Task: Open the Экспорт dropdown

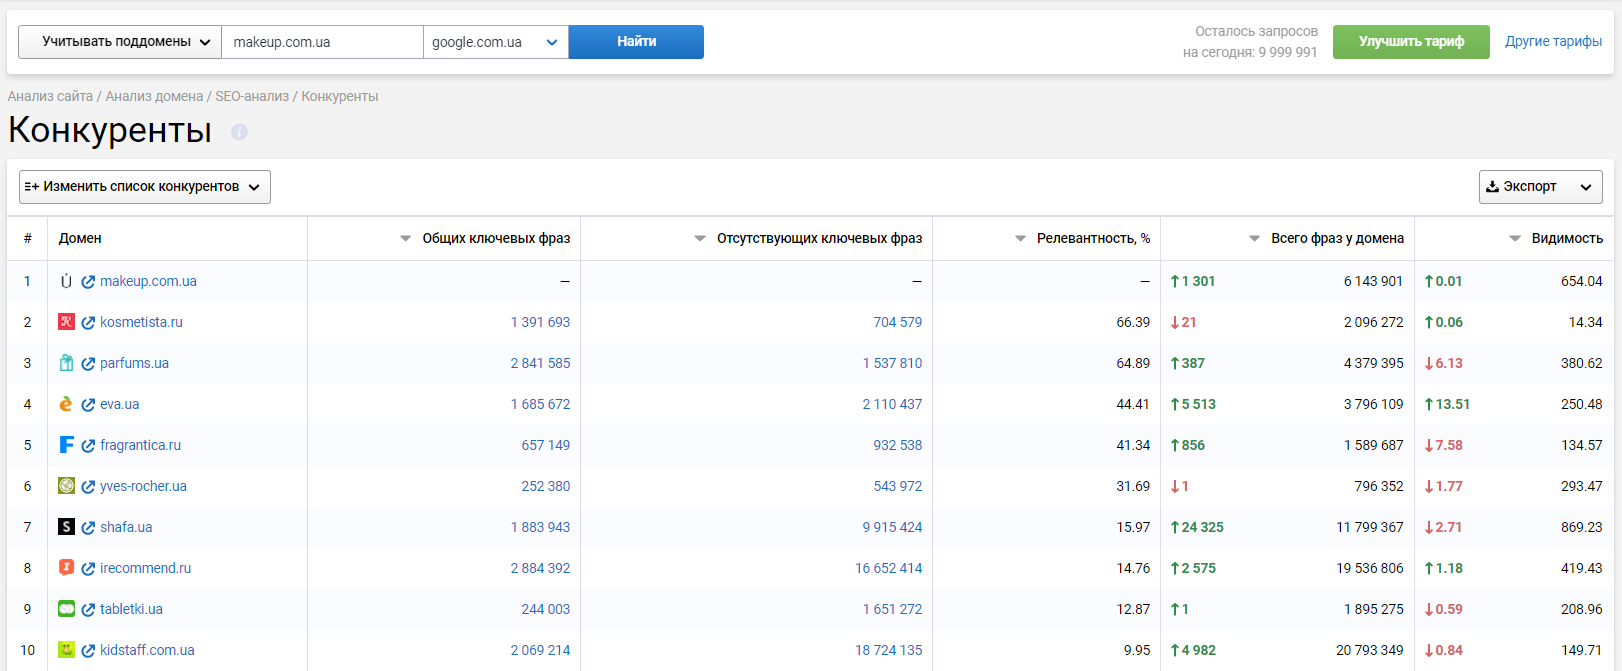Action: (x=1540, y=187)
